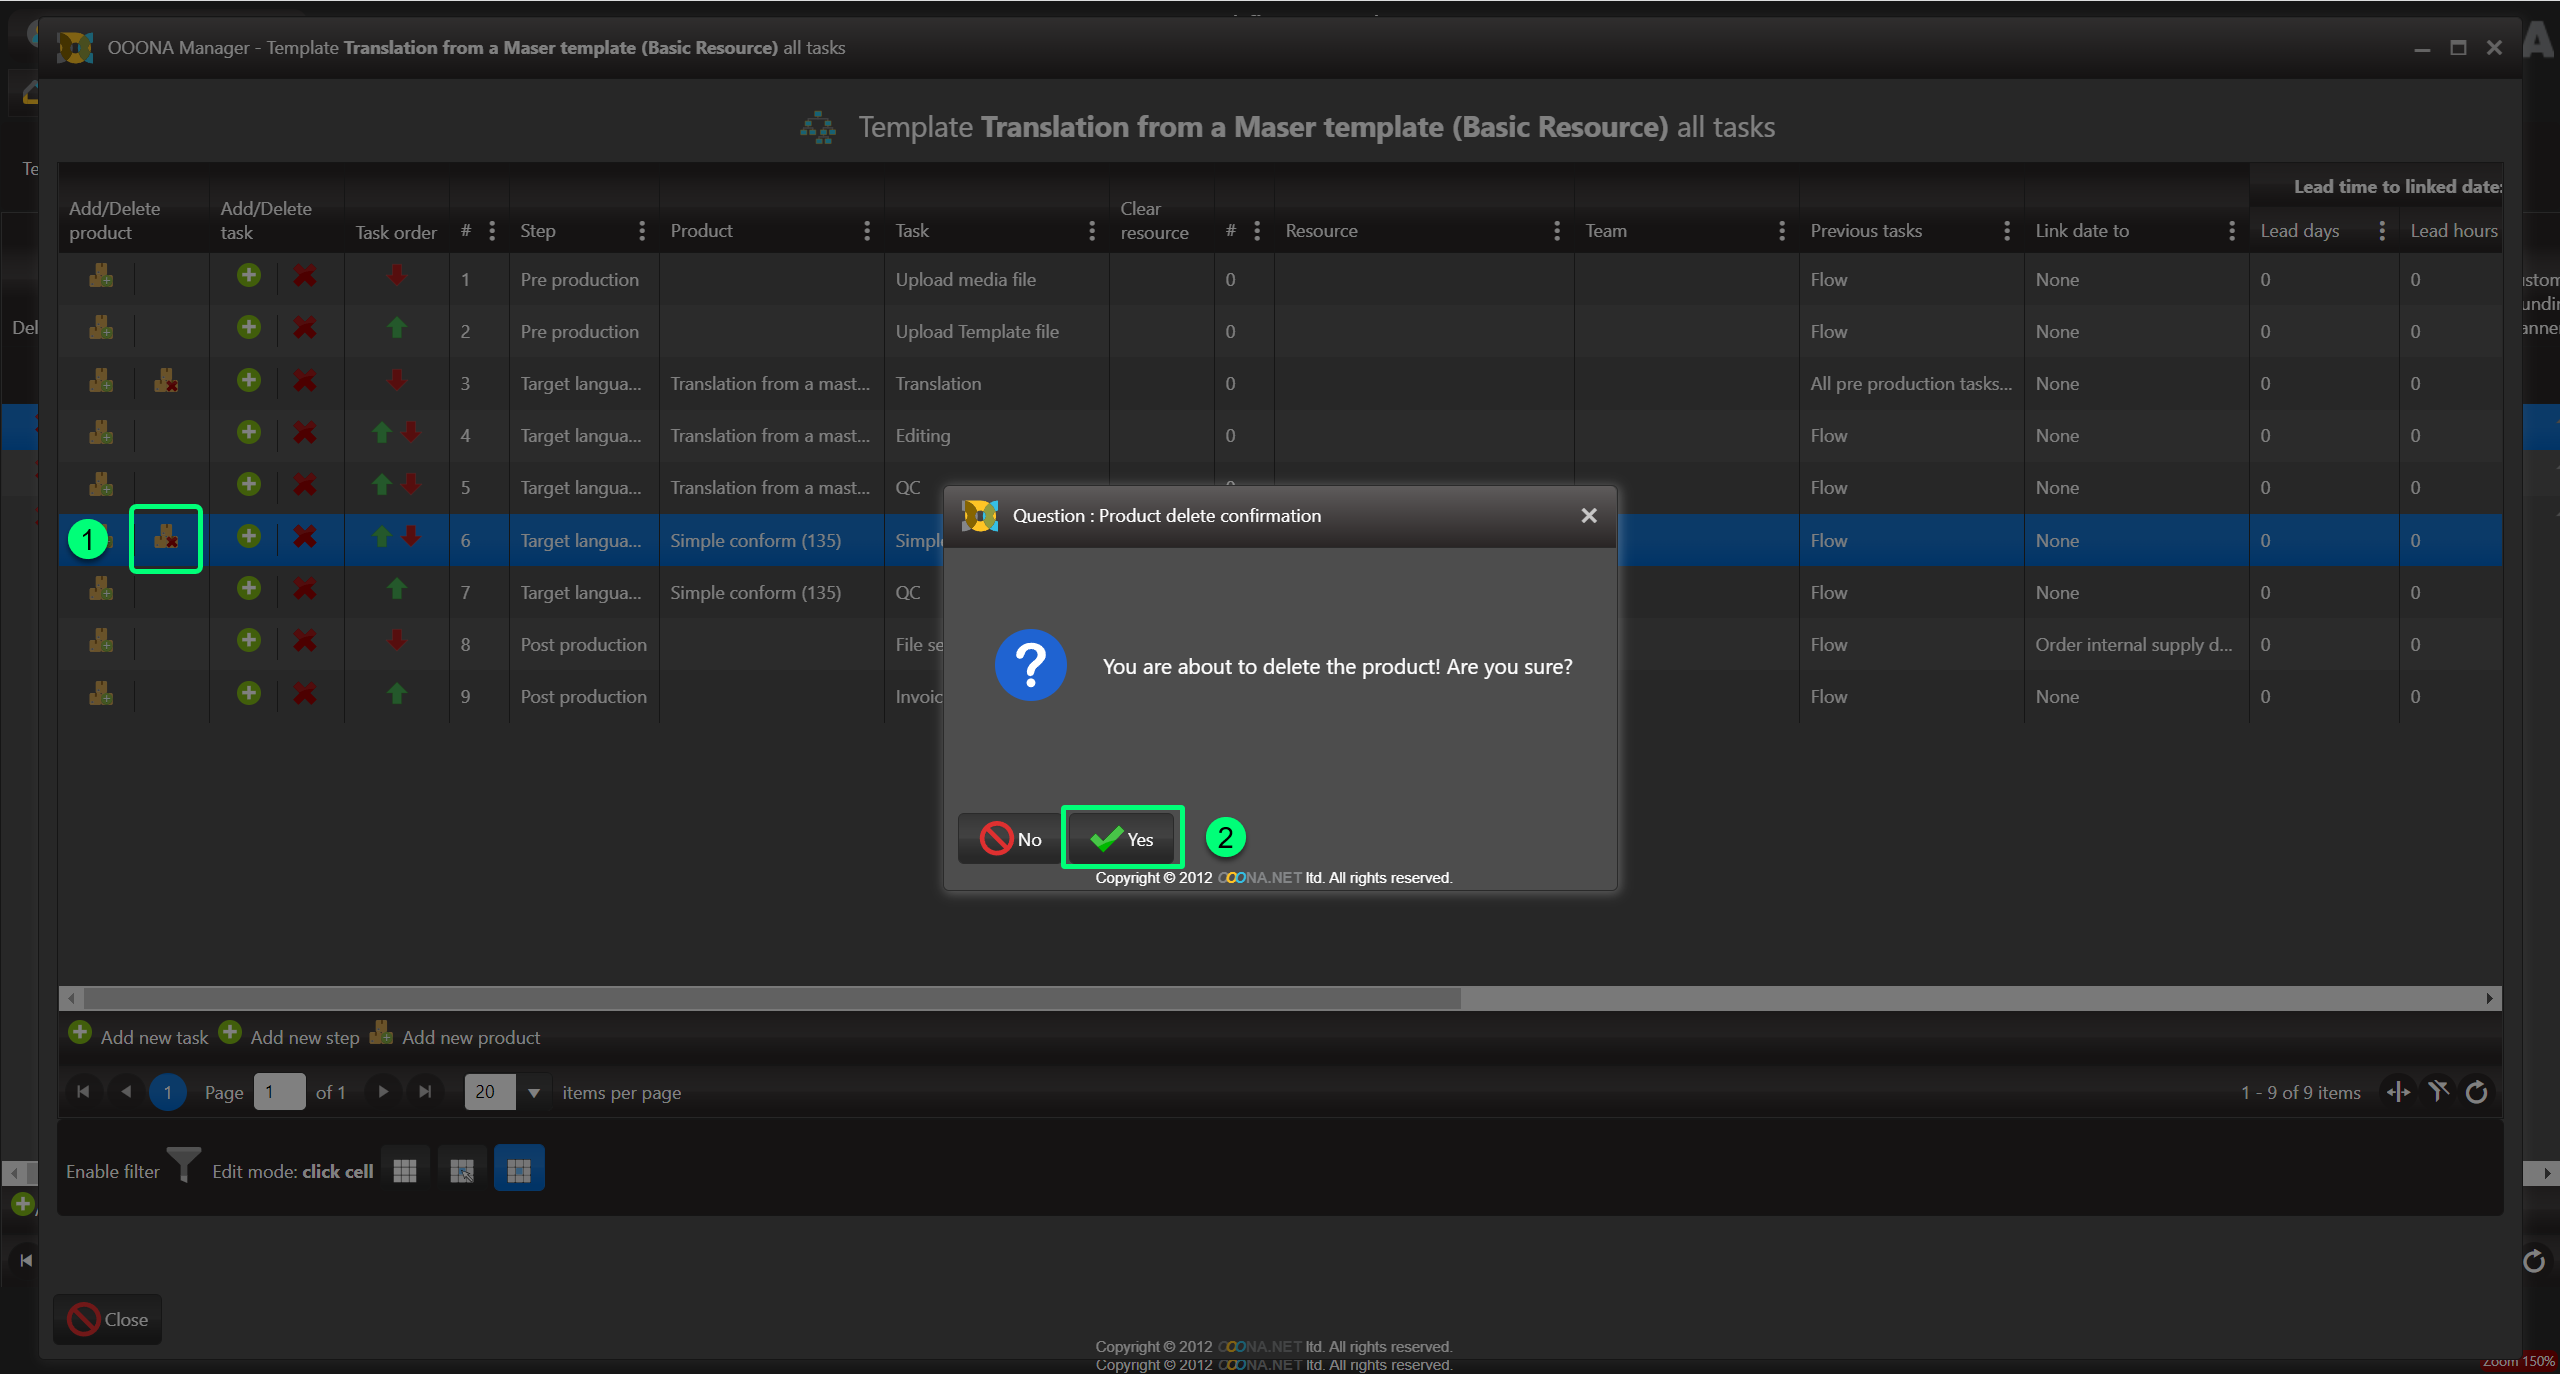2560x1374 pixels.
Task: Click Yes to confirm product deletion
Action: 1121,839
